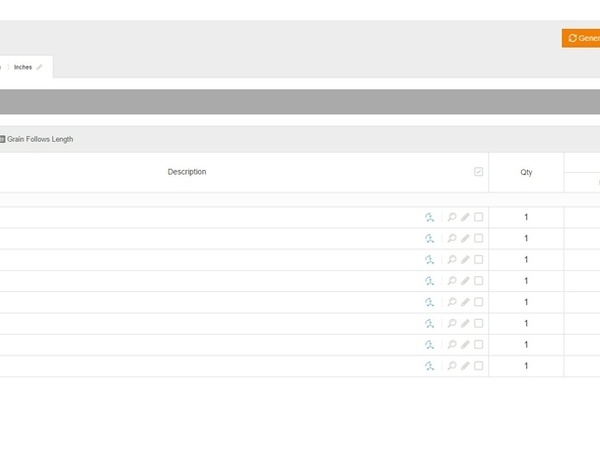Tick the checkbox in the fifth row
Image resolution: width=600 pixels, height=450 pixels.
pyautogui.click(x=479, y=302)
